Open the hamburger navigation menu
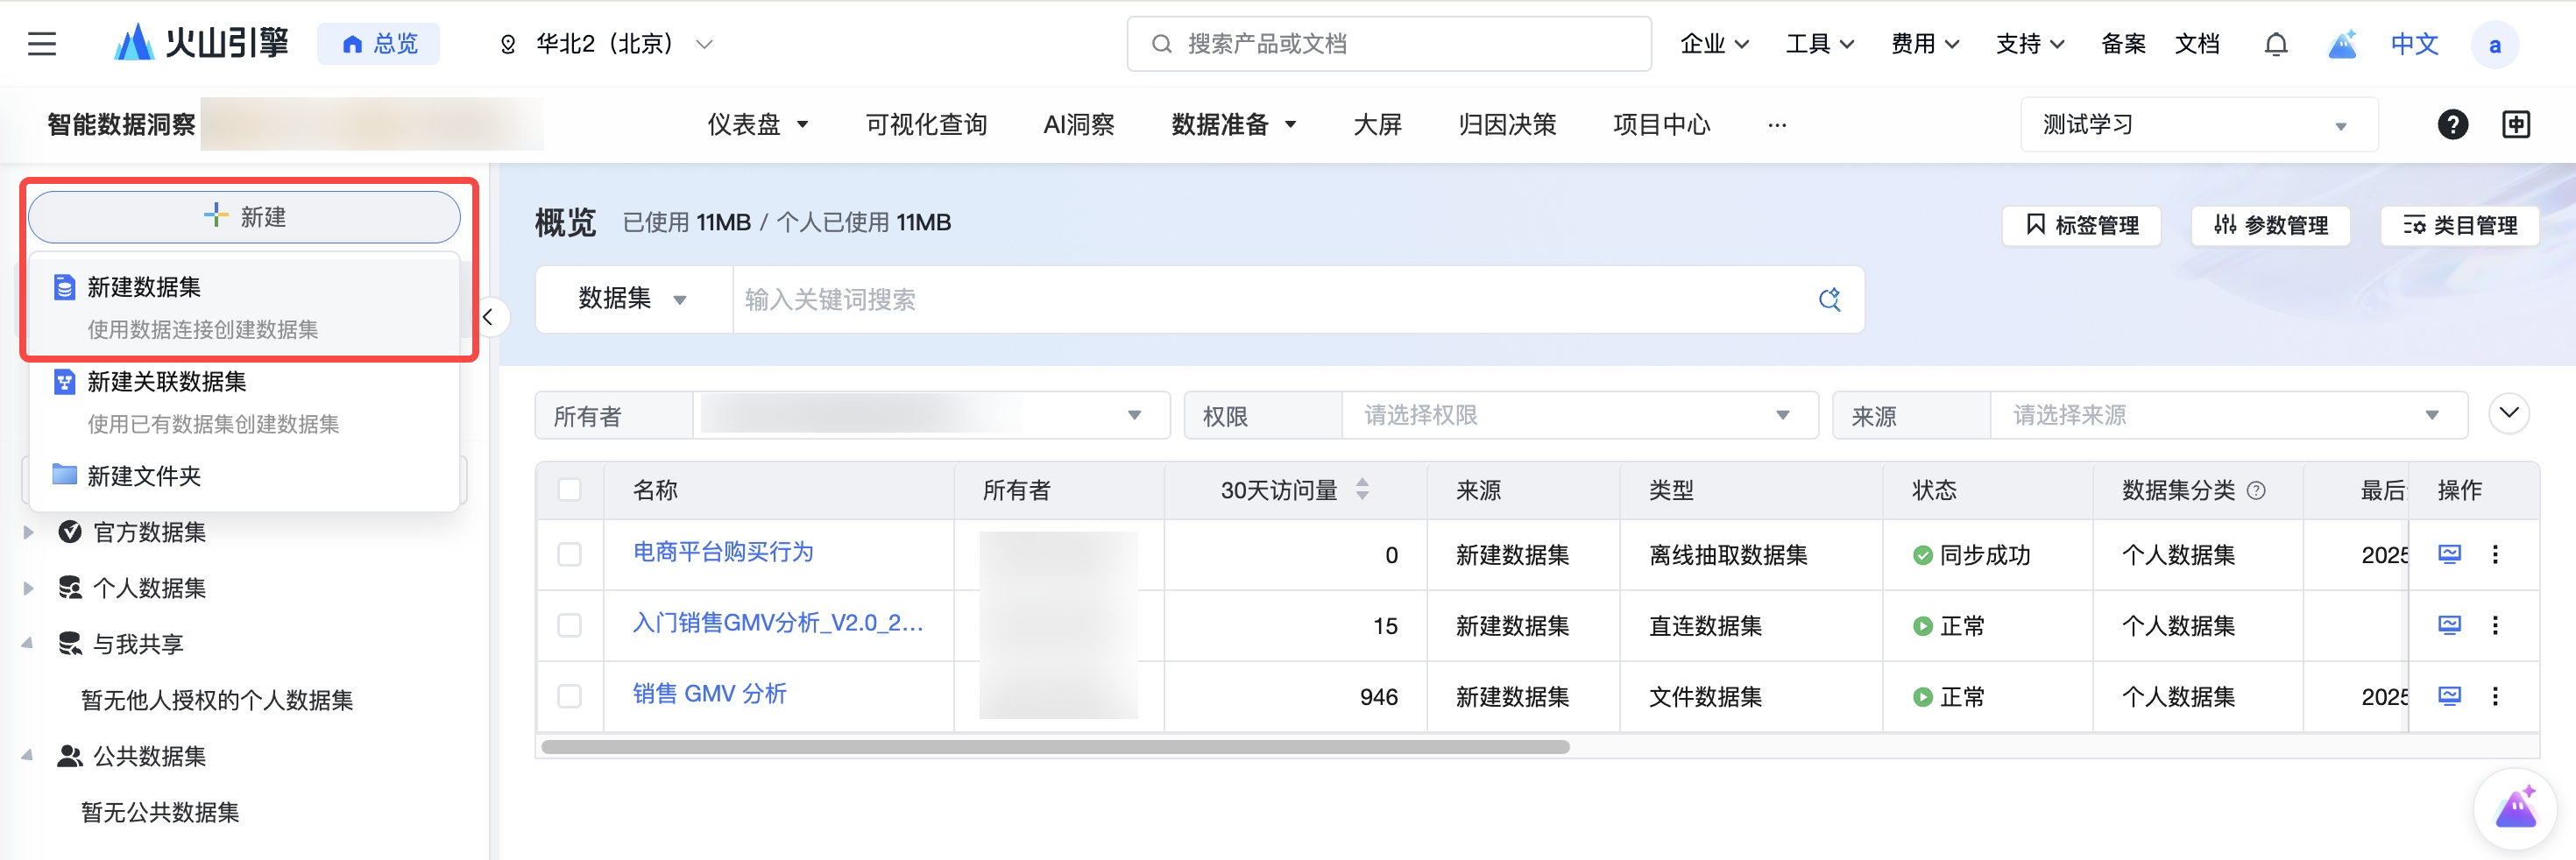The width and height of the screenshot is (2576, 860). (x=42, y=44)
